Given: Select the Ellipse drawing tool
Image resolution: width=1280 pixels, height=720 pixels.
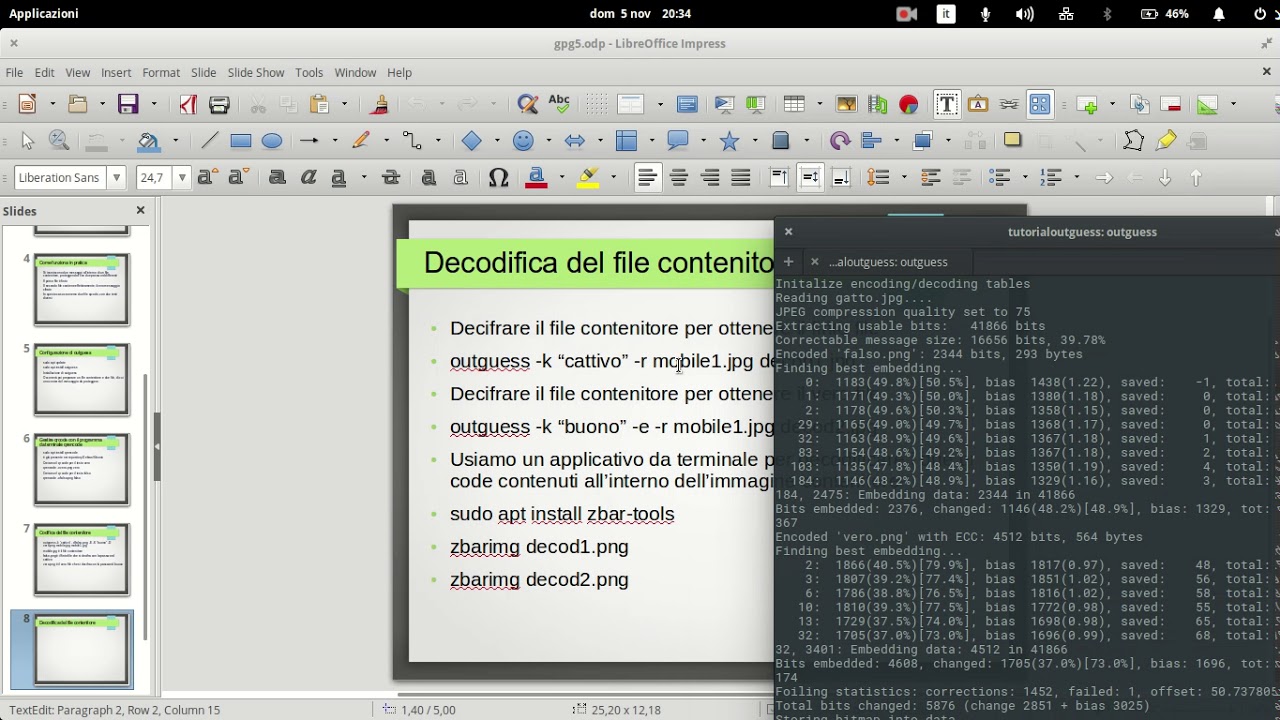Looking at the screenshot, I should (x=271, y=141).
